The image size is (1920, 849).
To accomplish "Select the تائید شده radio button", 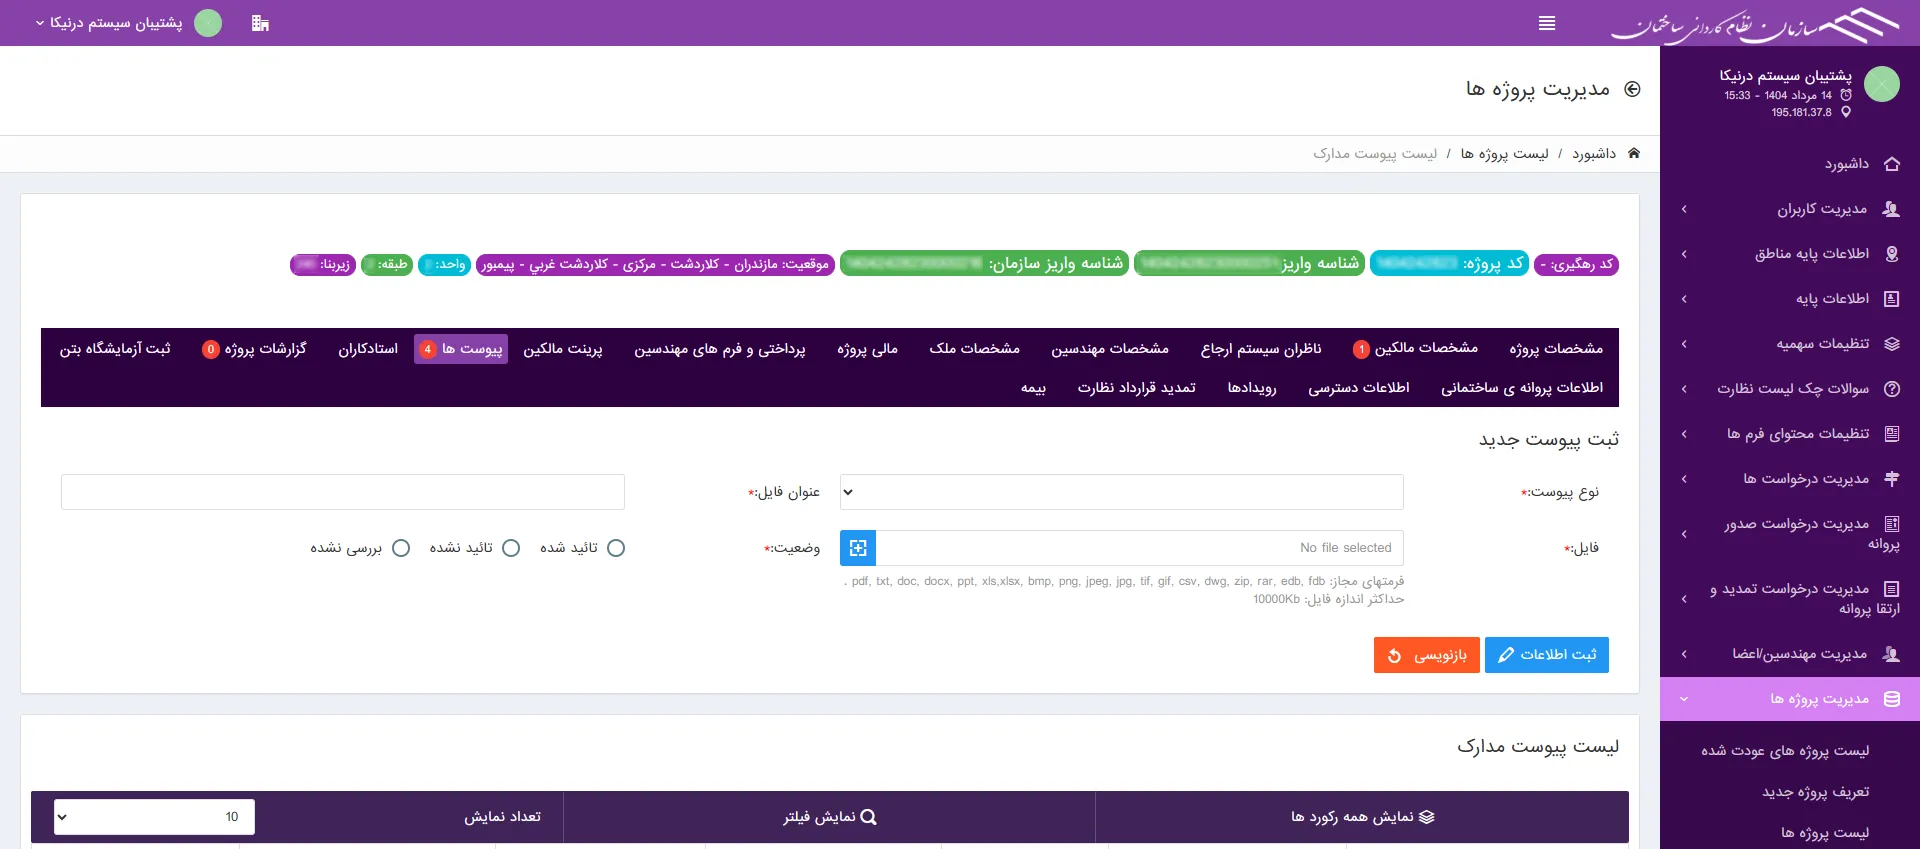I will (x=616, y=548).
